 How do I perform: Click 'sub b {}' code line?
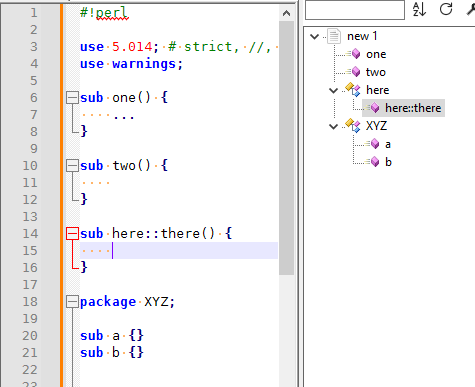click(x=112, y=352)
